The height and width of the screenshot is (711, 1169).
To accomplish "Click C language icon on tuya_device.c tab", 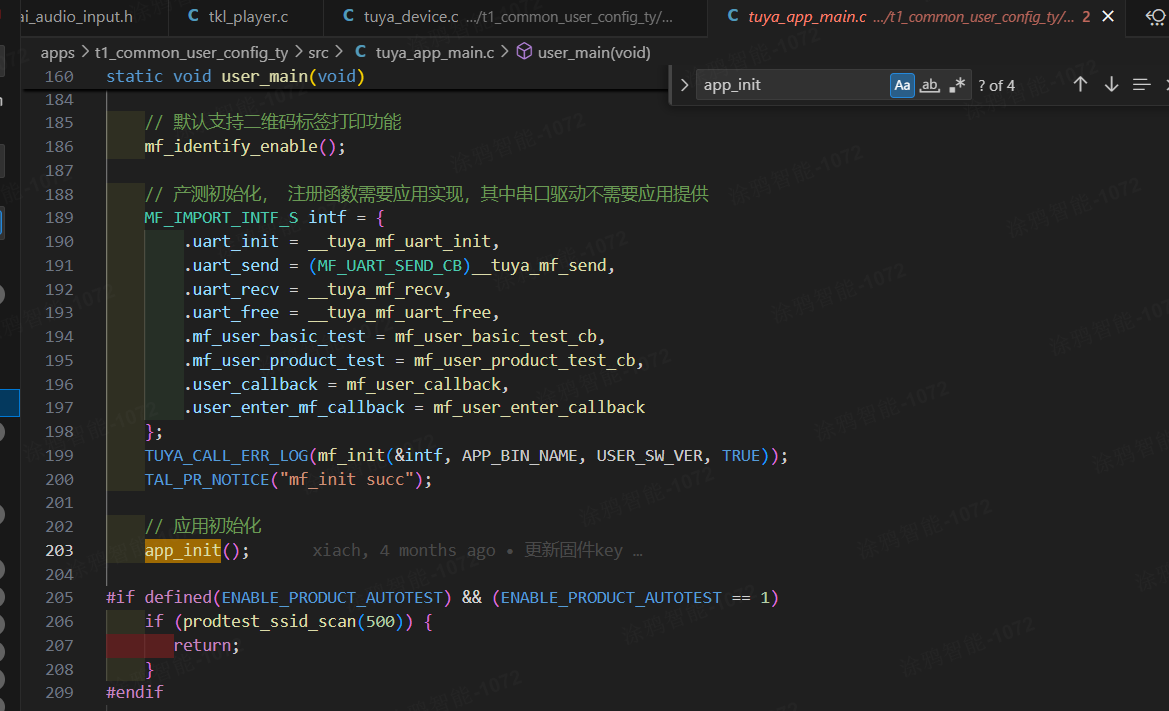I will 348,16.
